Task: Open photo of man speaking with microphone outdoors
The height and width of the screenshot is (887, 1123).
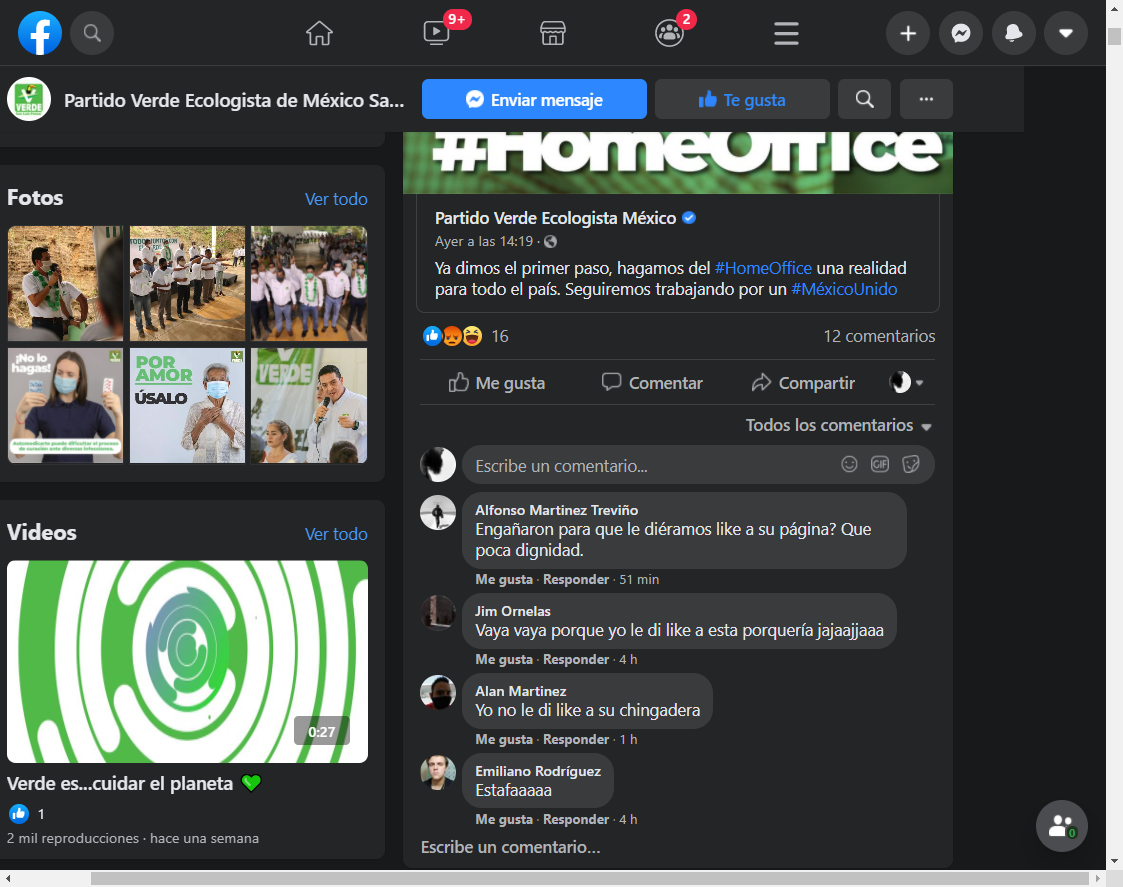Action: pyautogui.click(x=65, y=283)
